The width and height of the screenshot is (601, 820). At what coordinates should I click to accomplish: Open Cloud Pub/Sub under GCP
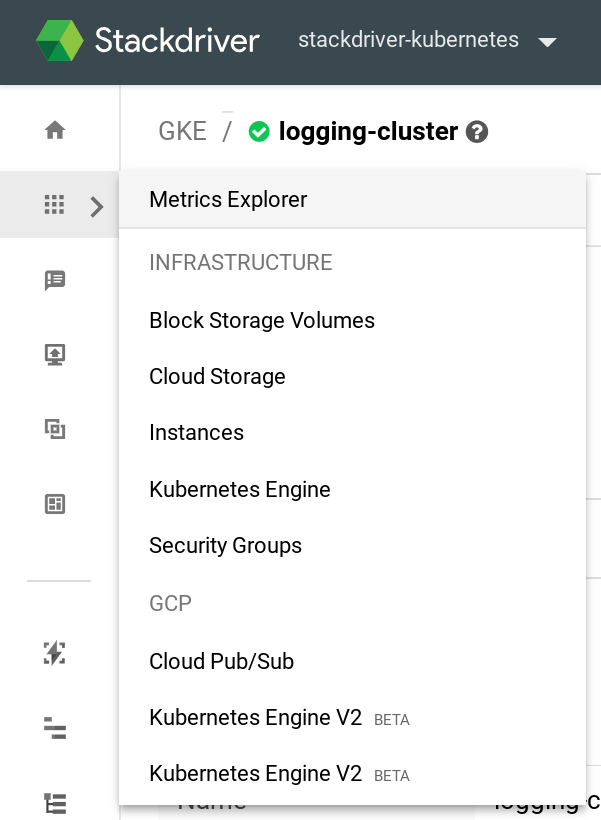[x=221, y=662]
